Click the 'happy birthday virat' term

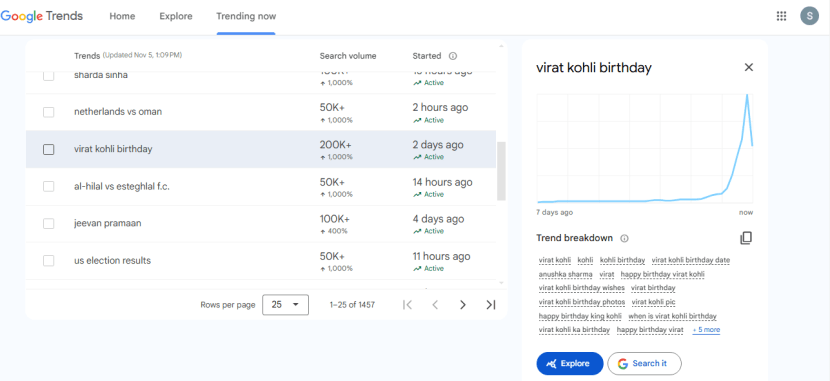[x=650, y=330]
